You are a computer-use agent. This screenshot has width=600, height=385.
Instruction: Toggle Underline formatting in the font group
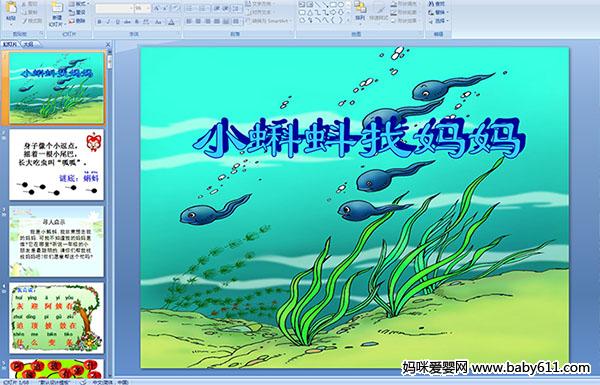pos(118,22)
